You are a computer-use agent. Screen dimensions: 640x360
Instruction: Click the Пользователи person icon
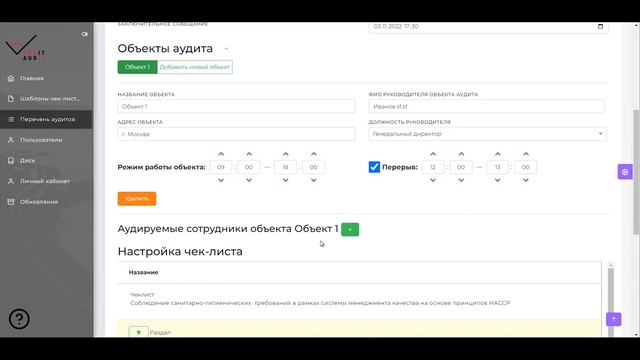point(11,140)
